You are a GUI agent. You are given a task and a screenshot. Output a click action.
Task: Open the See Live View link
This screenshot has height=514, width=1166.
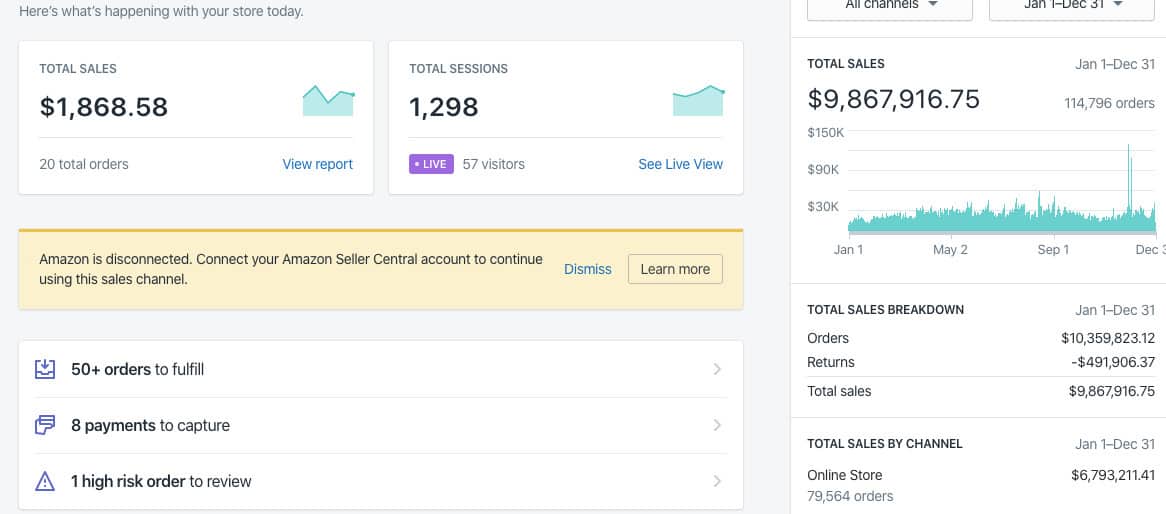[x=680, y=164]
